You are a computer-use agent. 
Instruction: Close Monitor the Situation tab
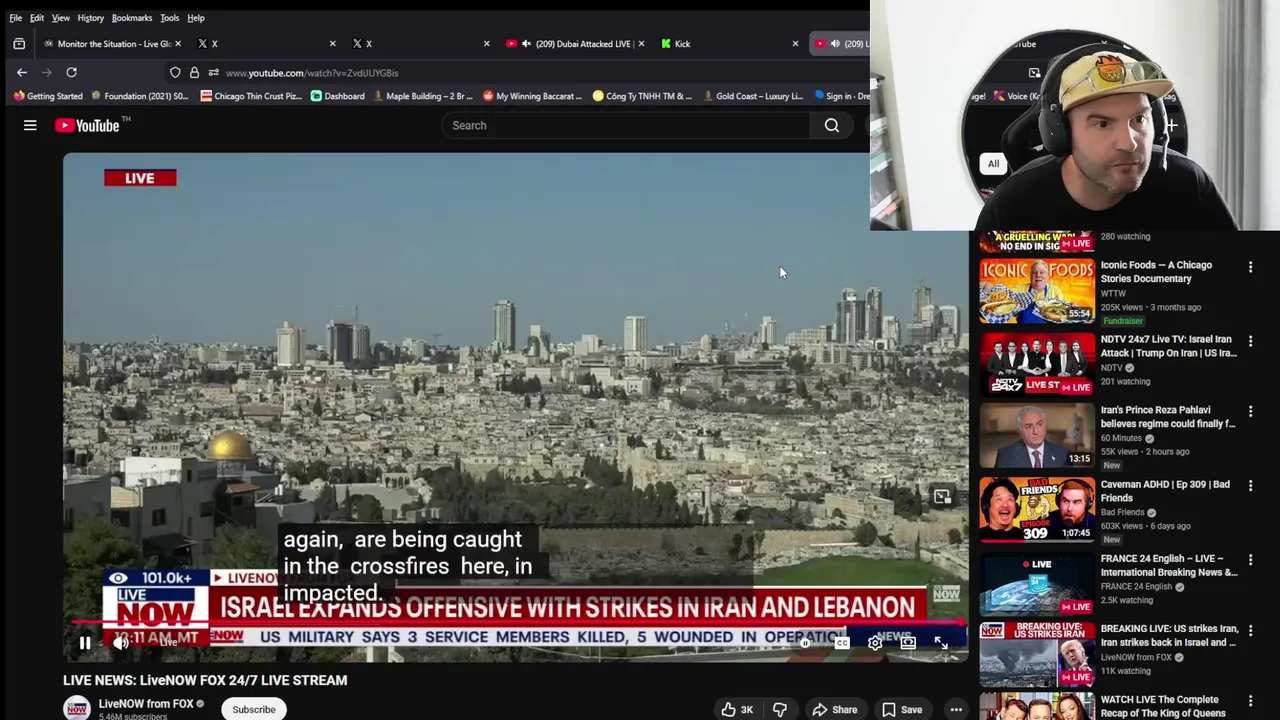click(178, 44)
